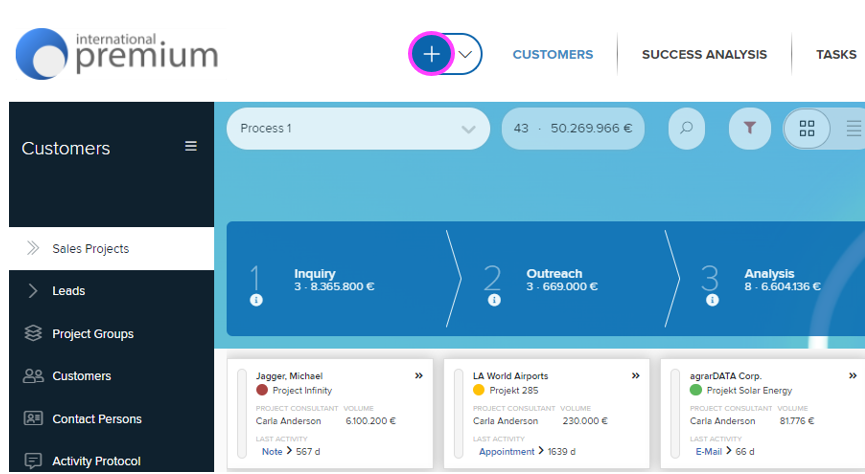Click the Inquiry stage info icon
The height and width of the screenshot is (474, 865).
click(256, 300)
